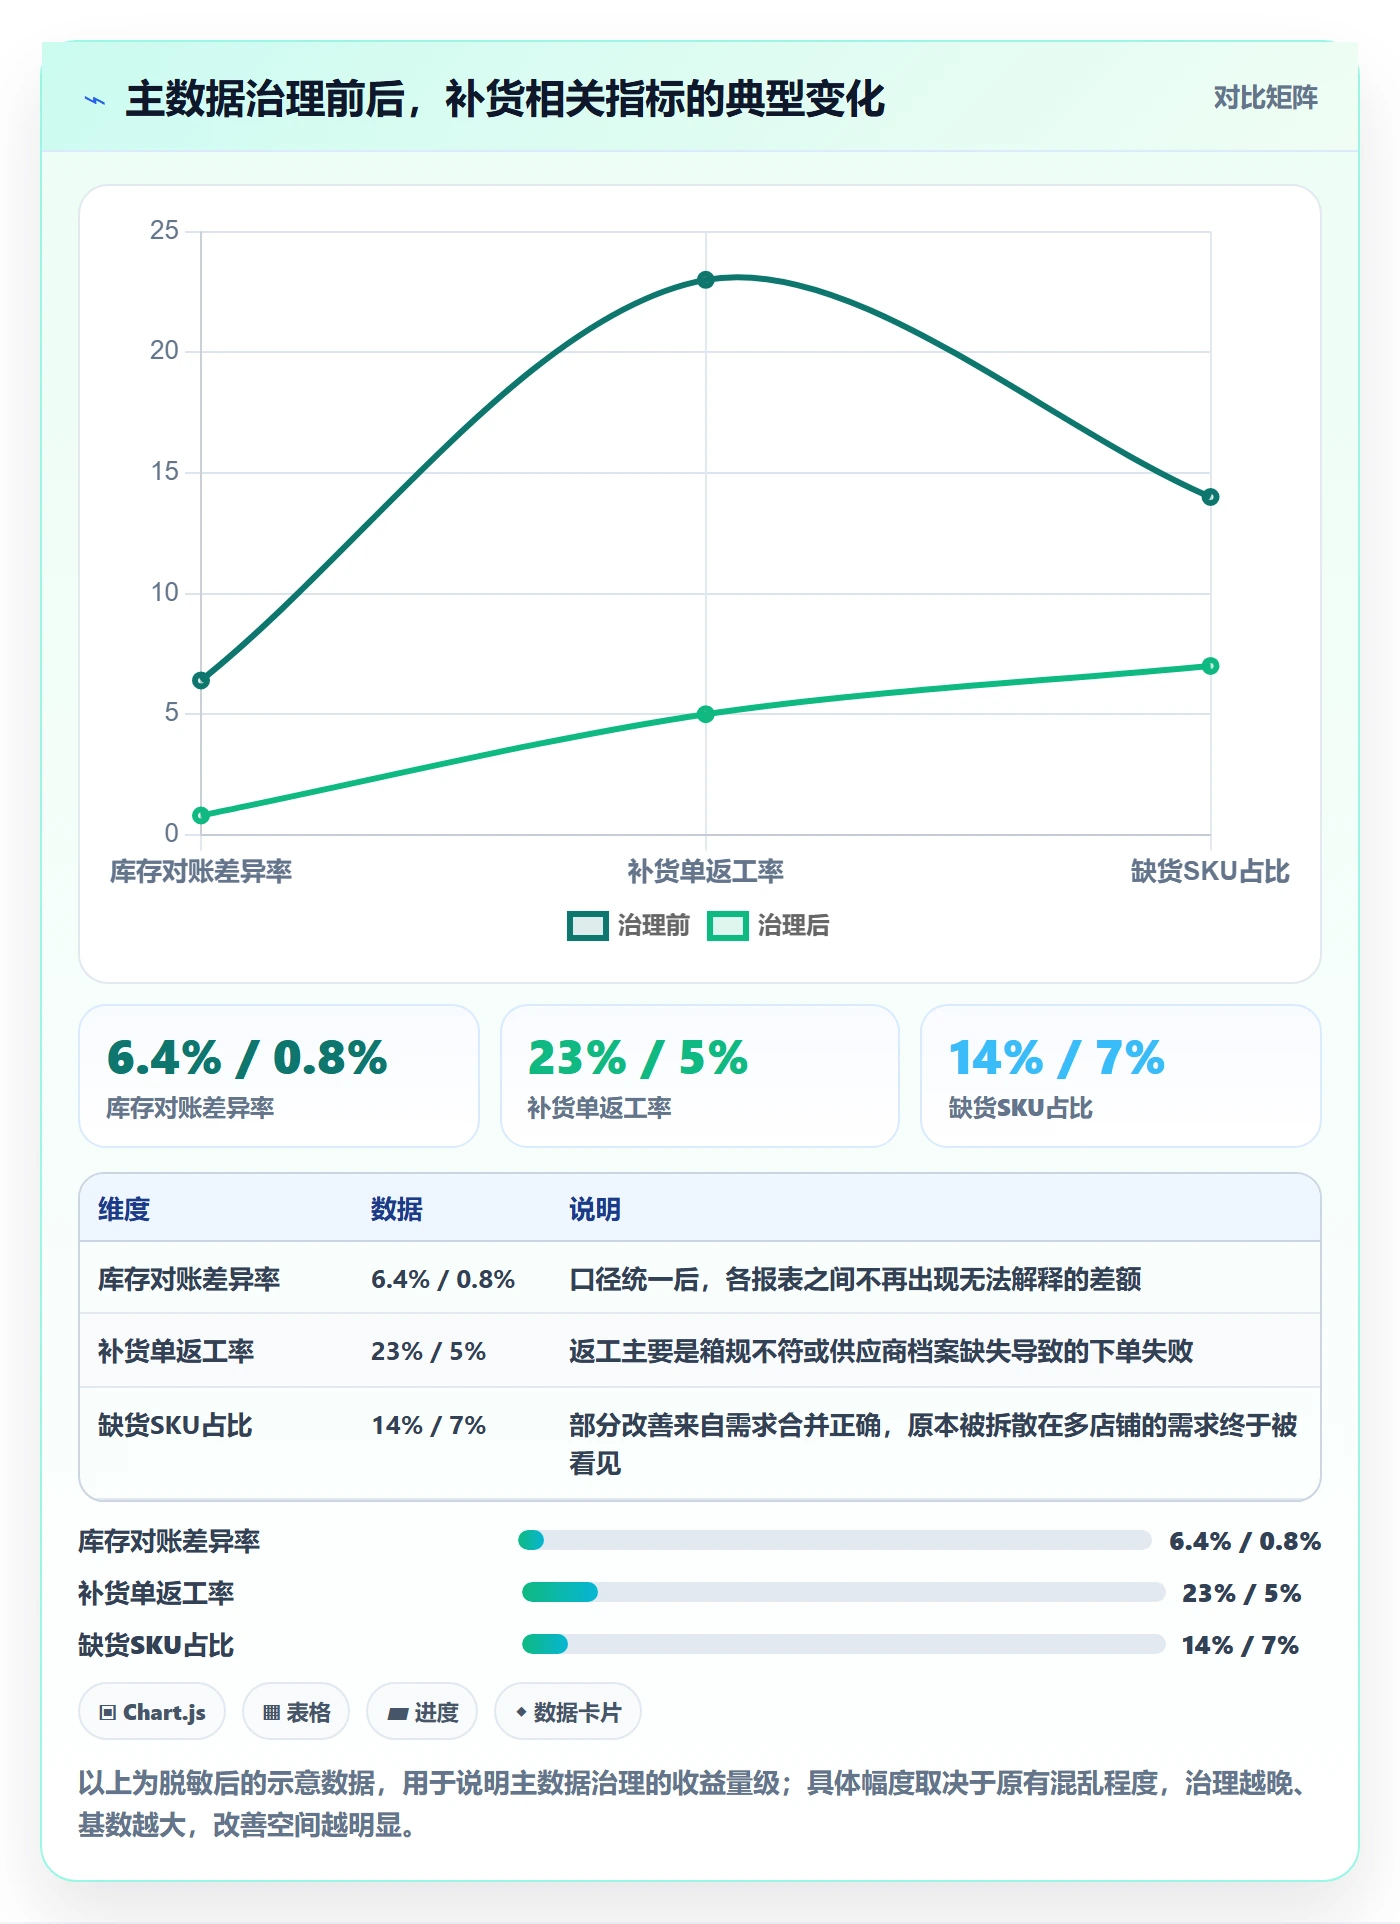Click 治理前 data point at 补货单返工率

coord(706,280)
